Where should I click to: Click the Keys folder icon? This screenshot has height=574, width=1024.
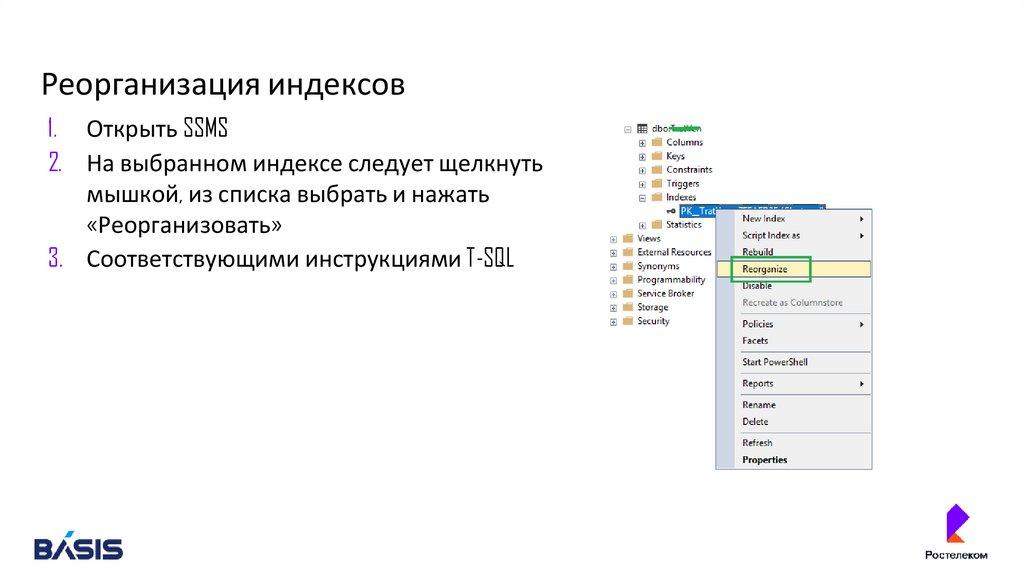pos(657,156)
